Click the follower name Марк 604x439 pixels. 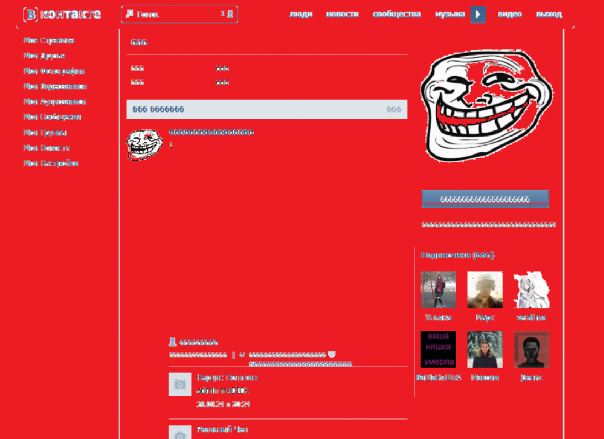click(x=485, y=318)
